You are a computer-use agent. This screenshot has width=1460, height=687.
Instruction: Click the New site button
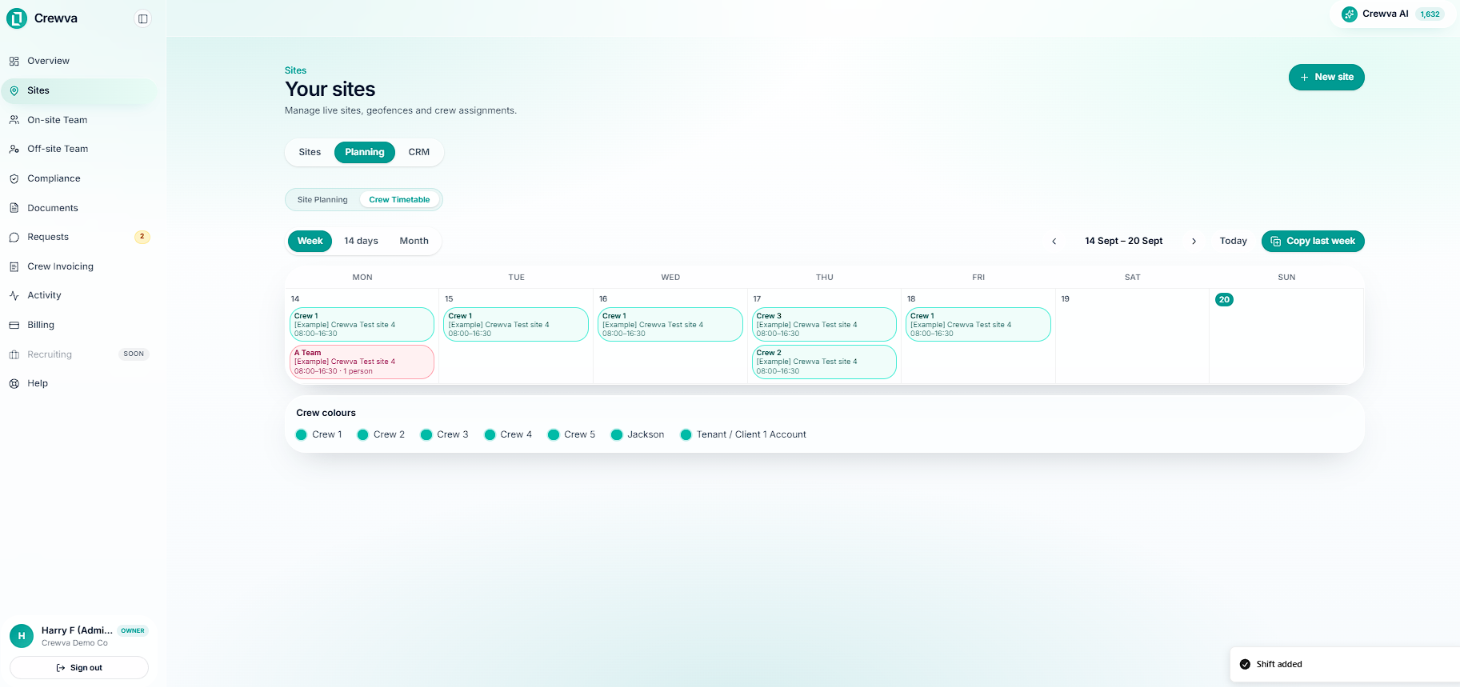click(x=1326, y=77)
